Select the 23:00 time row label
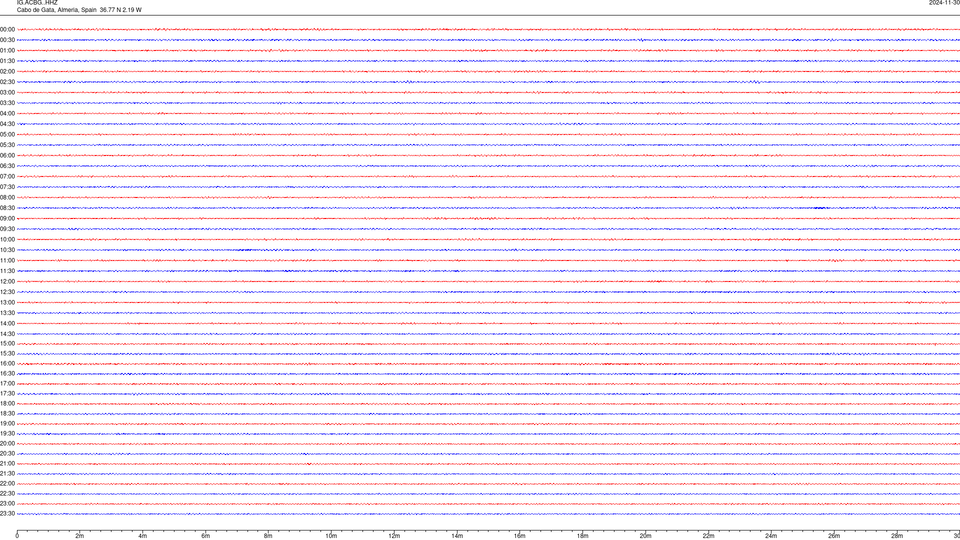 (x=7, y=504)
